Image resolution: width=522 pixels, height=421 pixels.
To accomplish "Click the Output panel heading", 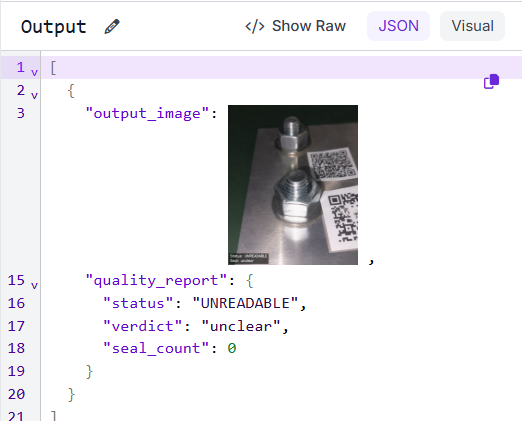I will [x=53, y=27].
